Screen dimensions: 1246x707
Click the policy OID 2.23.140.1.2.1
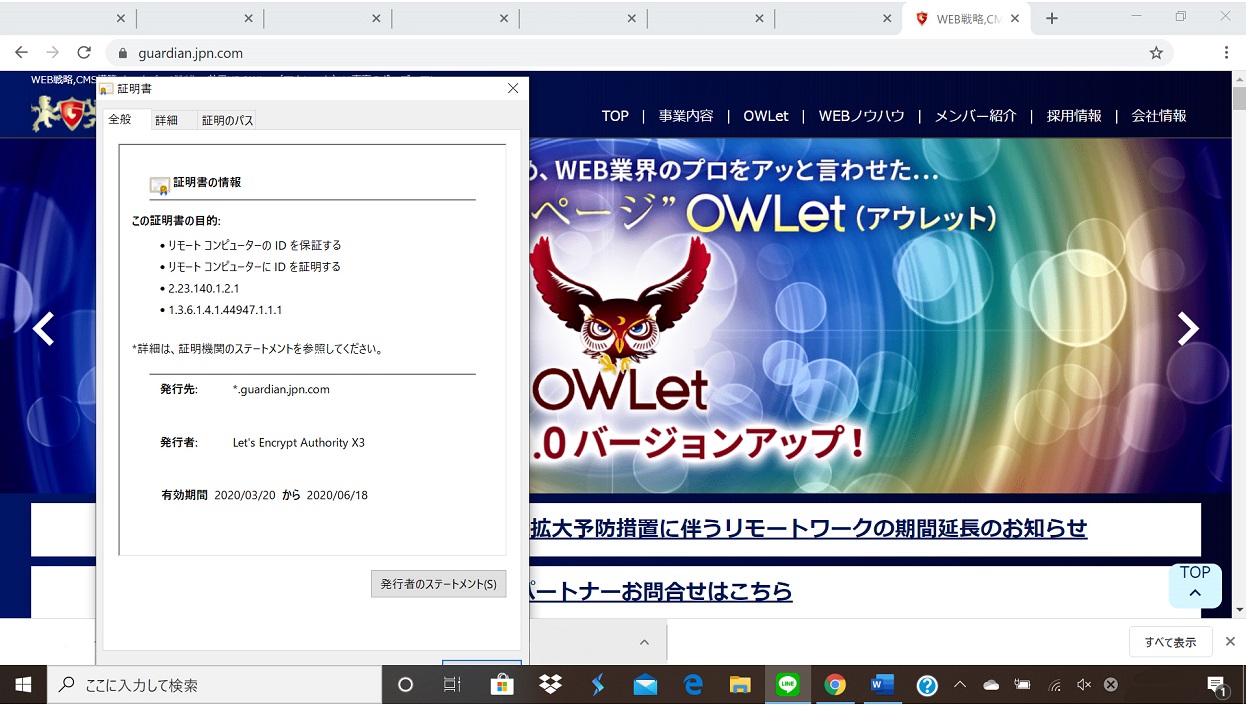pyautogui.click(x=204, y=288)
